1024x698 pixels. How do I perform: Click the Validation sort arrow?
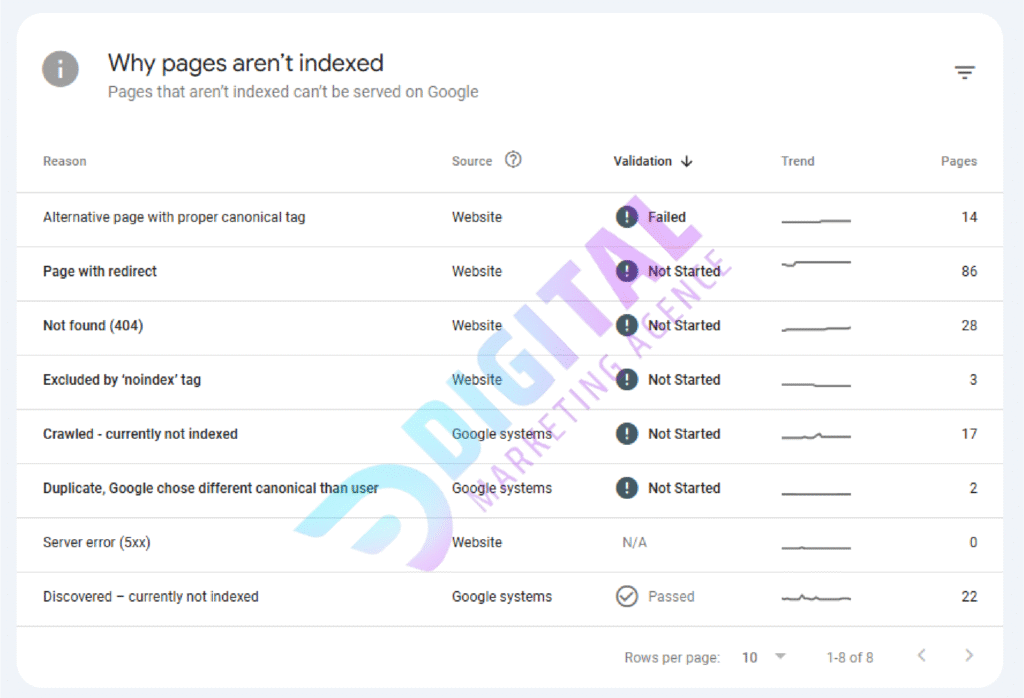coord(686,161)
